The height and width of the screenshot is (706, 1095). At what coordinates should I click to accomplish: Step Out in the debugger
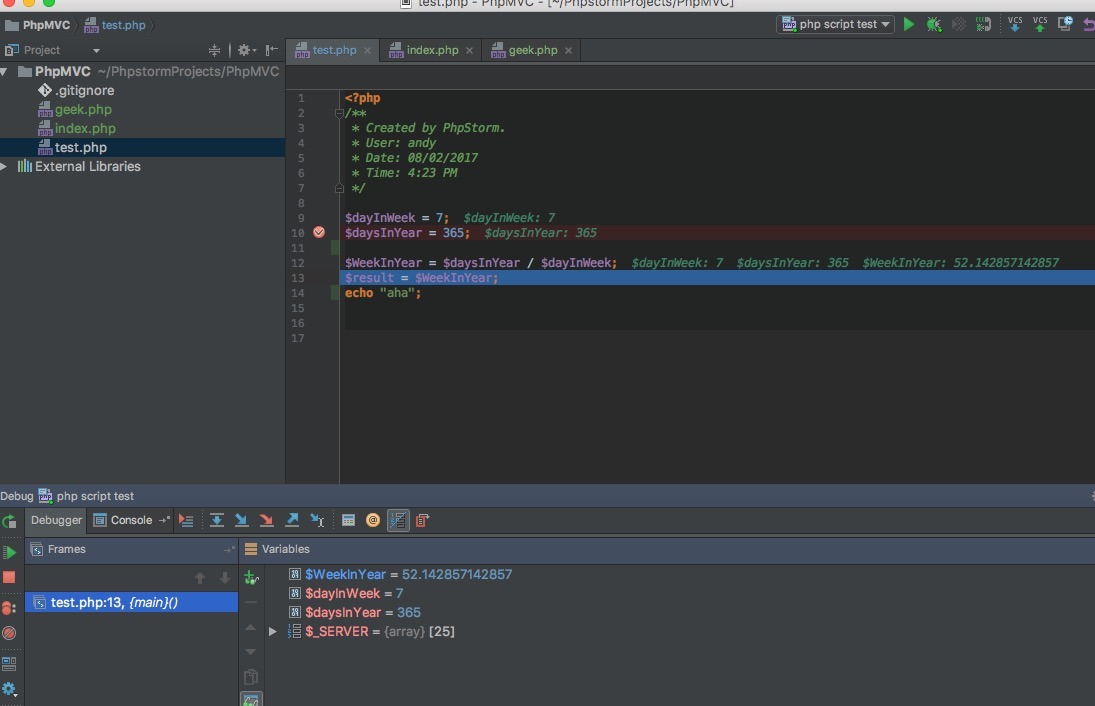292,520
